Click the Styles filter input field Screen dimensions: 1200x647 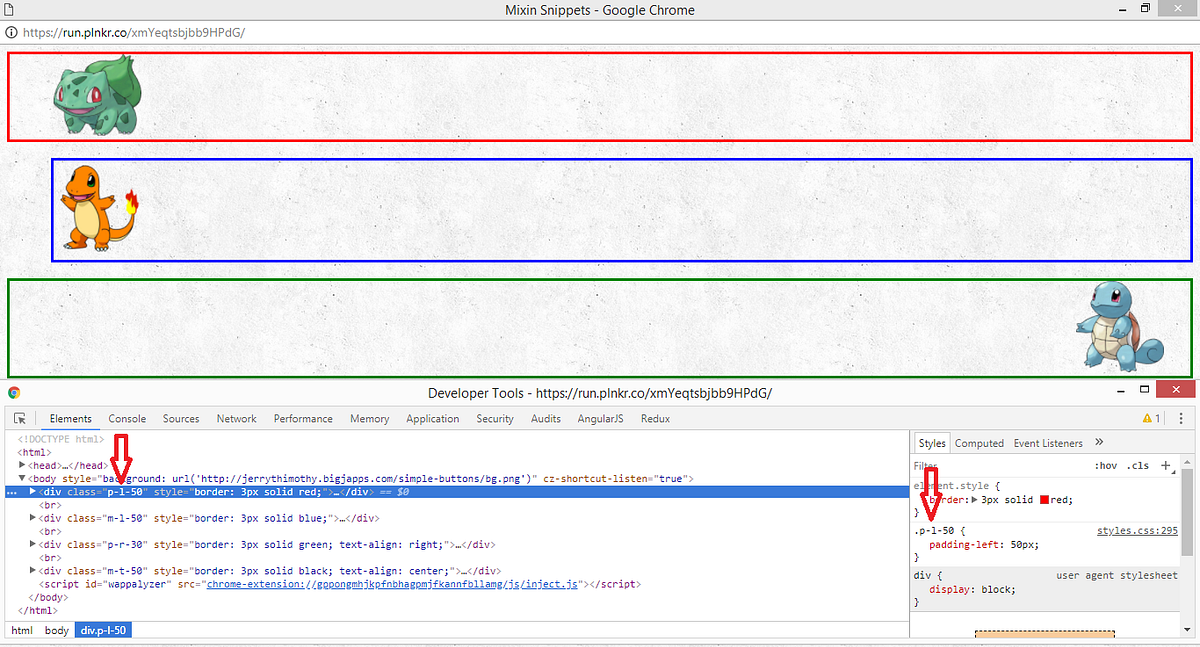coord(1000,466)
